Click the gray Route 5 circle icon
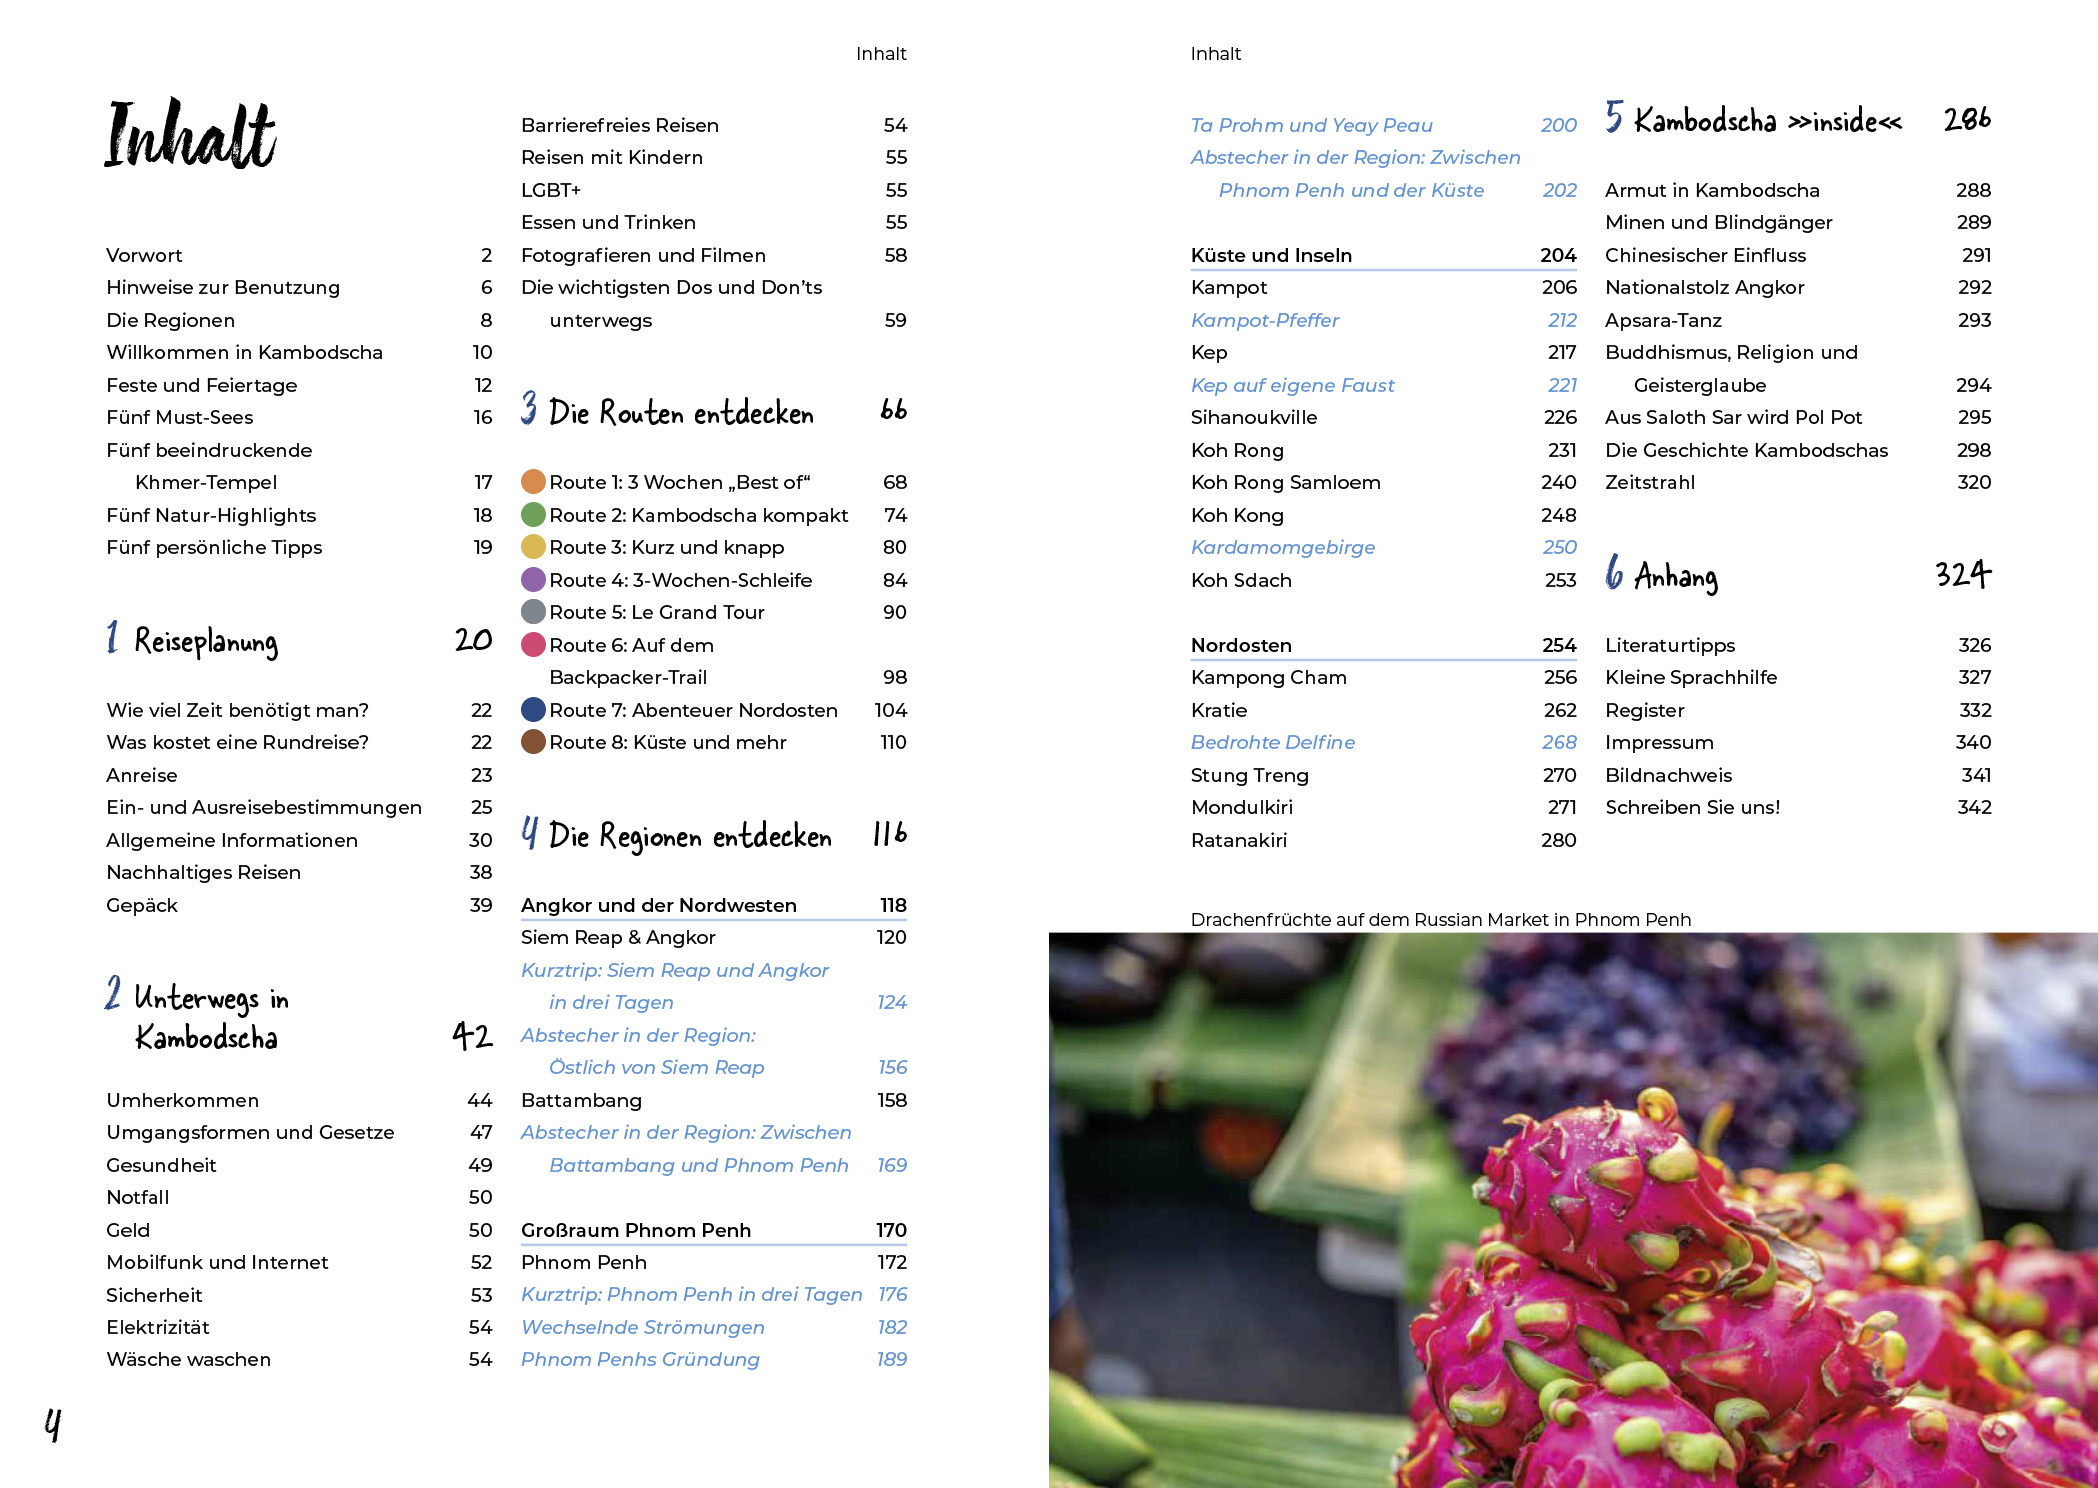This screenshot has height=1488, width=2098. coord(533,612)
